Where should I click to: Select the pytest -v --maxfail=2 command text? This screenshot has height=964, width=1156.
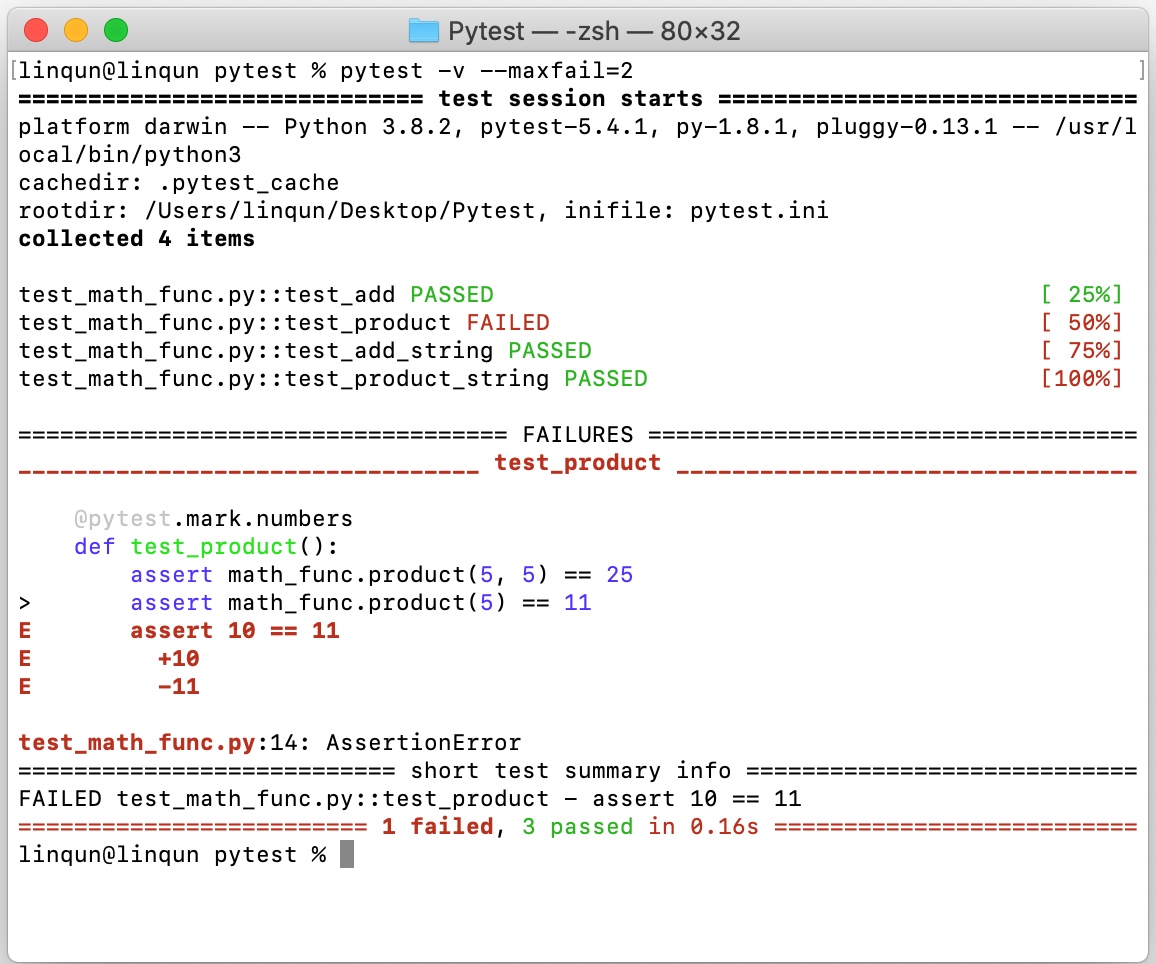[x=490, y=70]
